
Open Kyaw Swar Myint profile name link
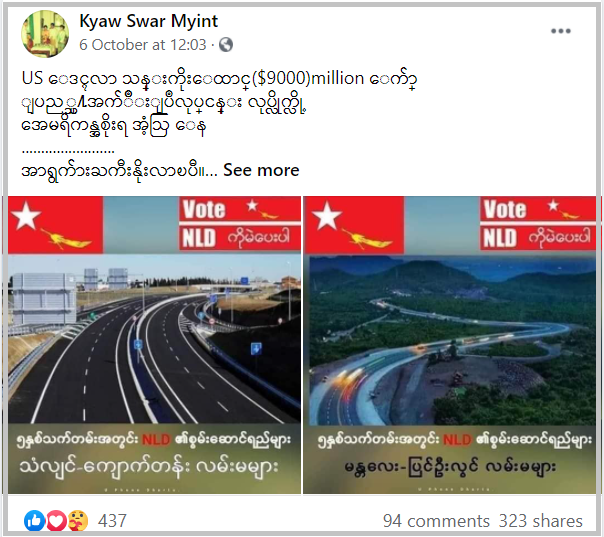pos(149,21)
